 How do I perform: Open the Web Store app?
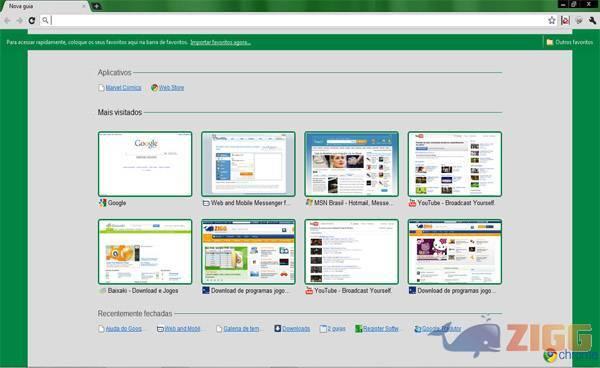171,88
